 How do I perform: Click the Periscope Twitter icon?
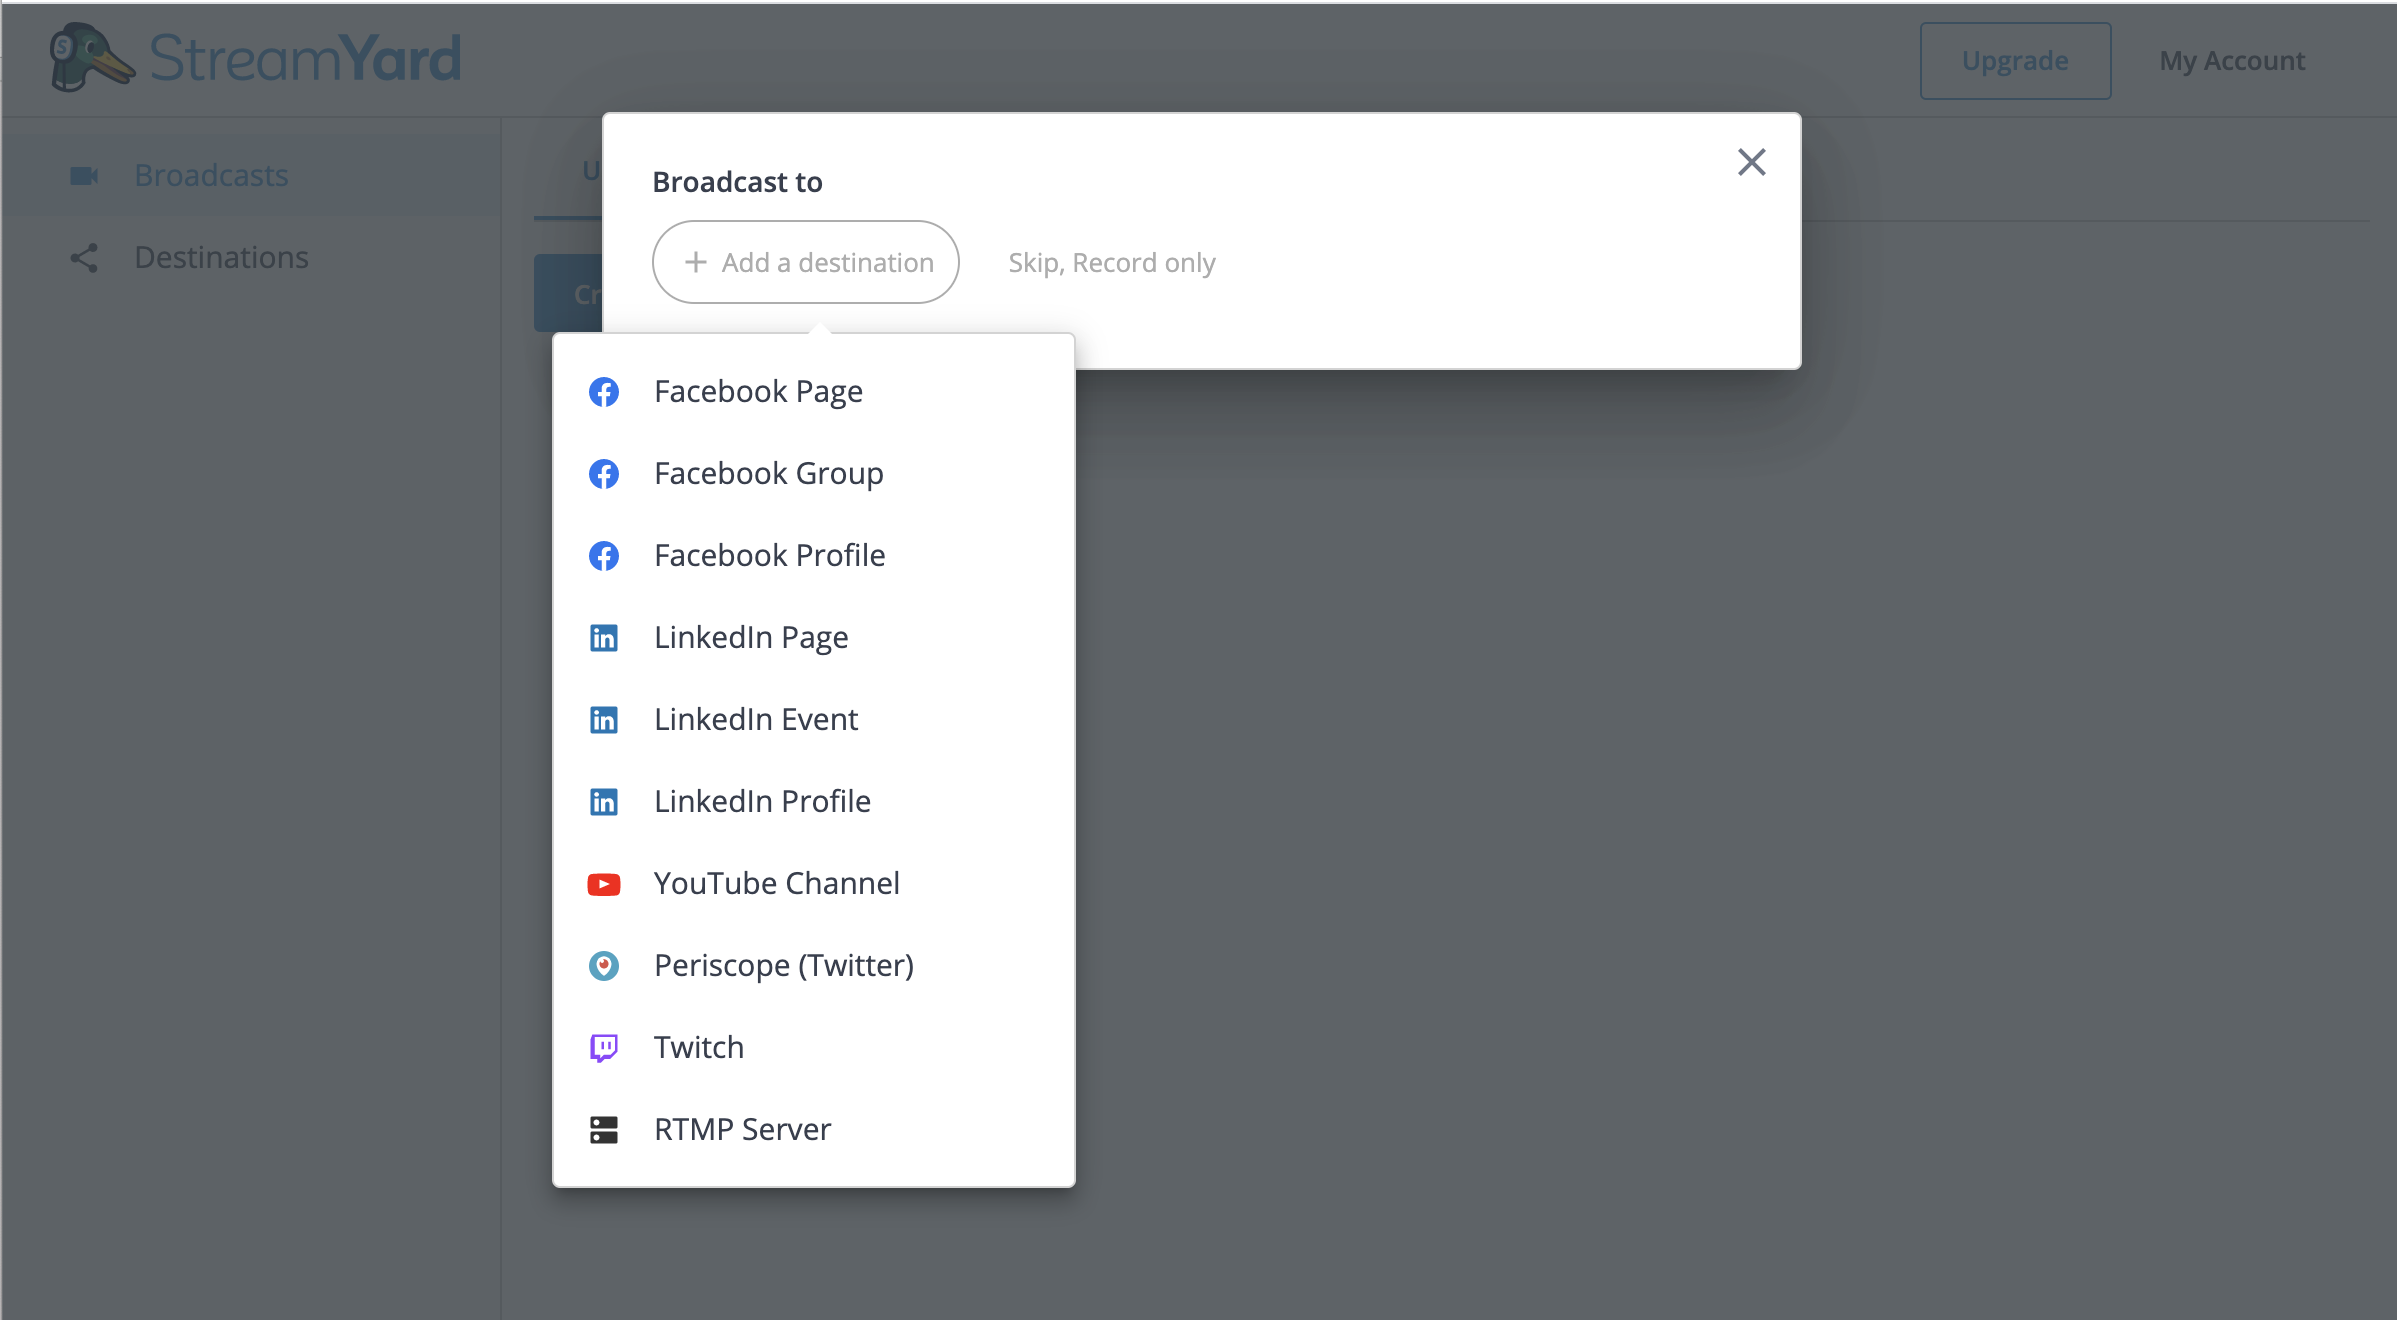606,966
